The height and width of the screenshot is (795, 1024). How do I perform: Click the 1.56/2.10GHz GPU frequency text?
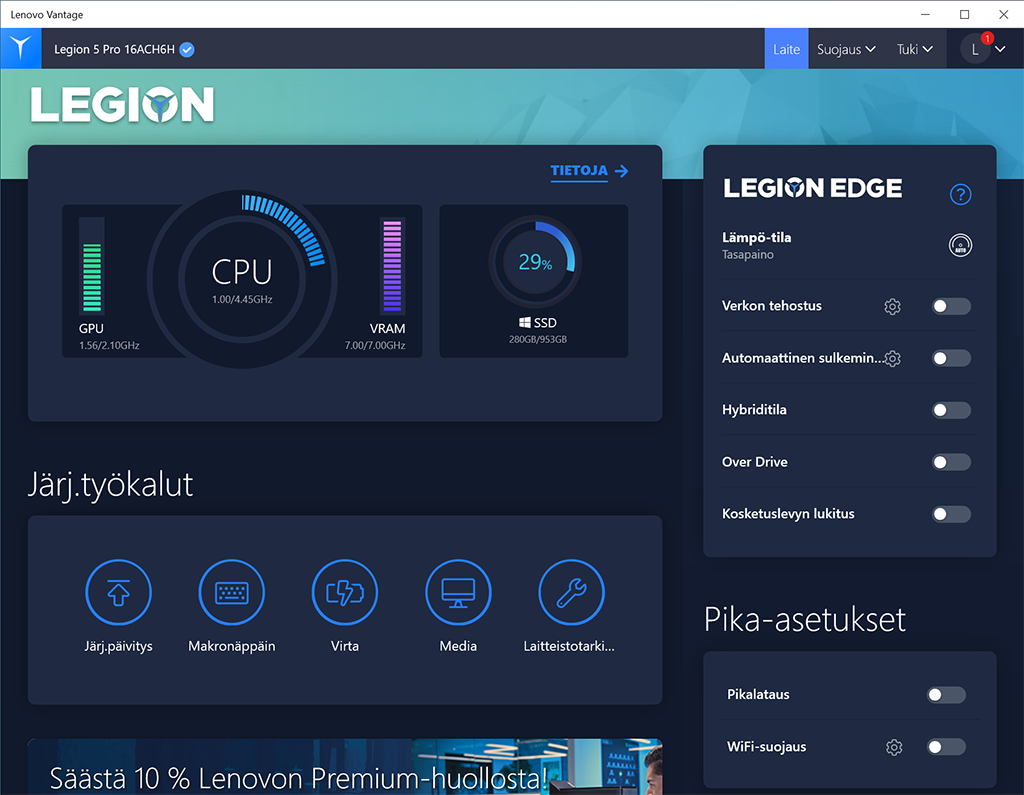(x=109, y=346)
